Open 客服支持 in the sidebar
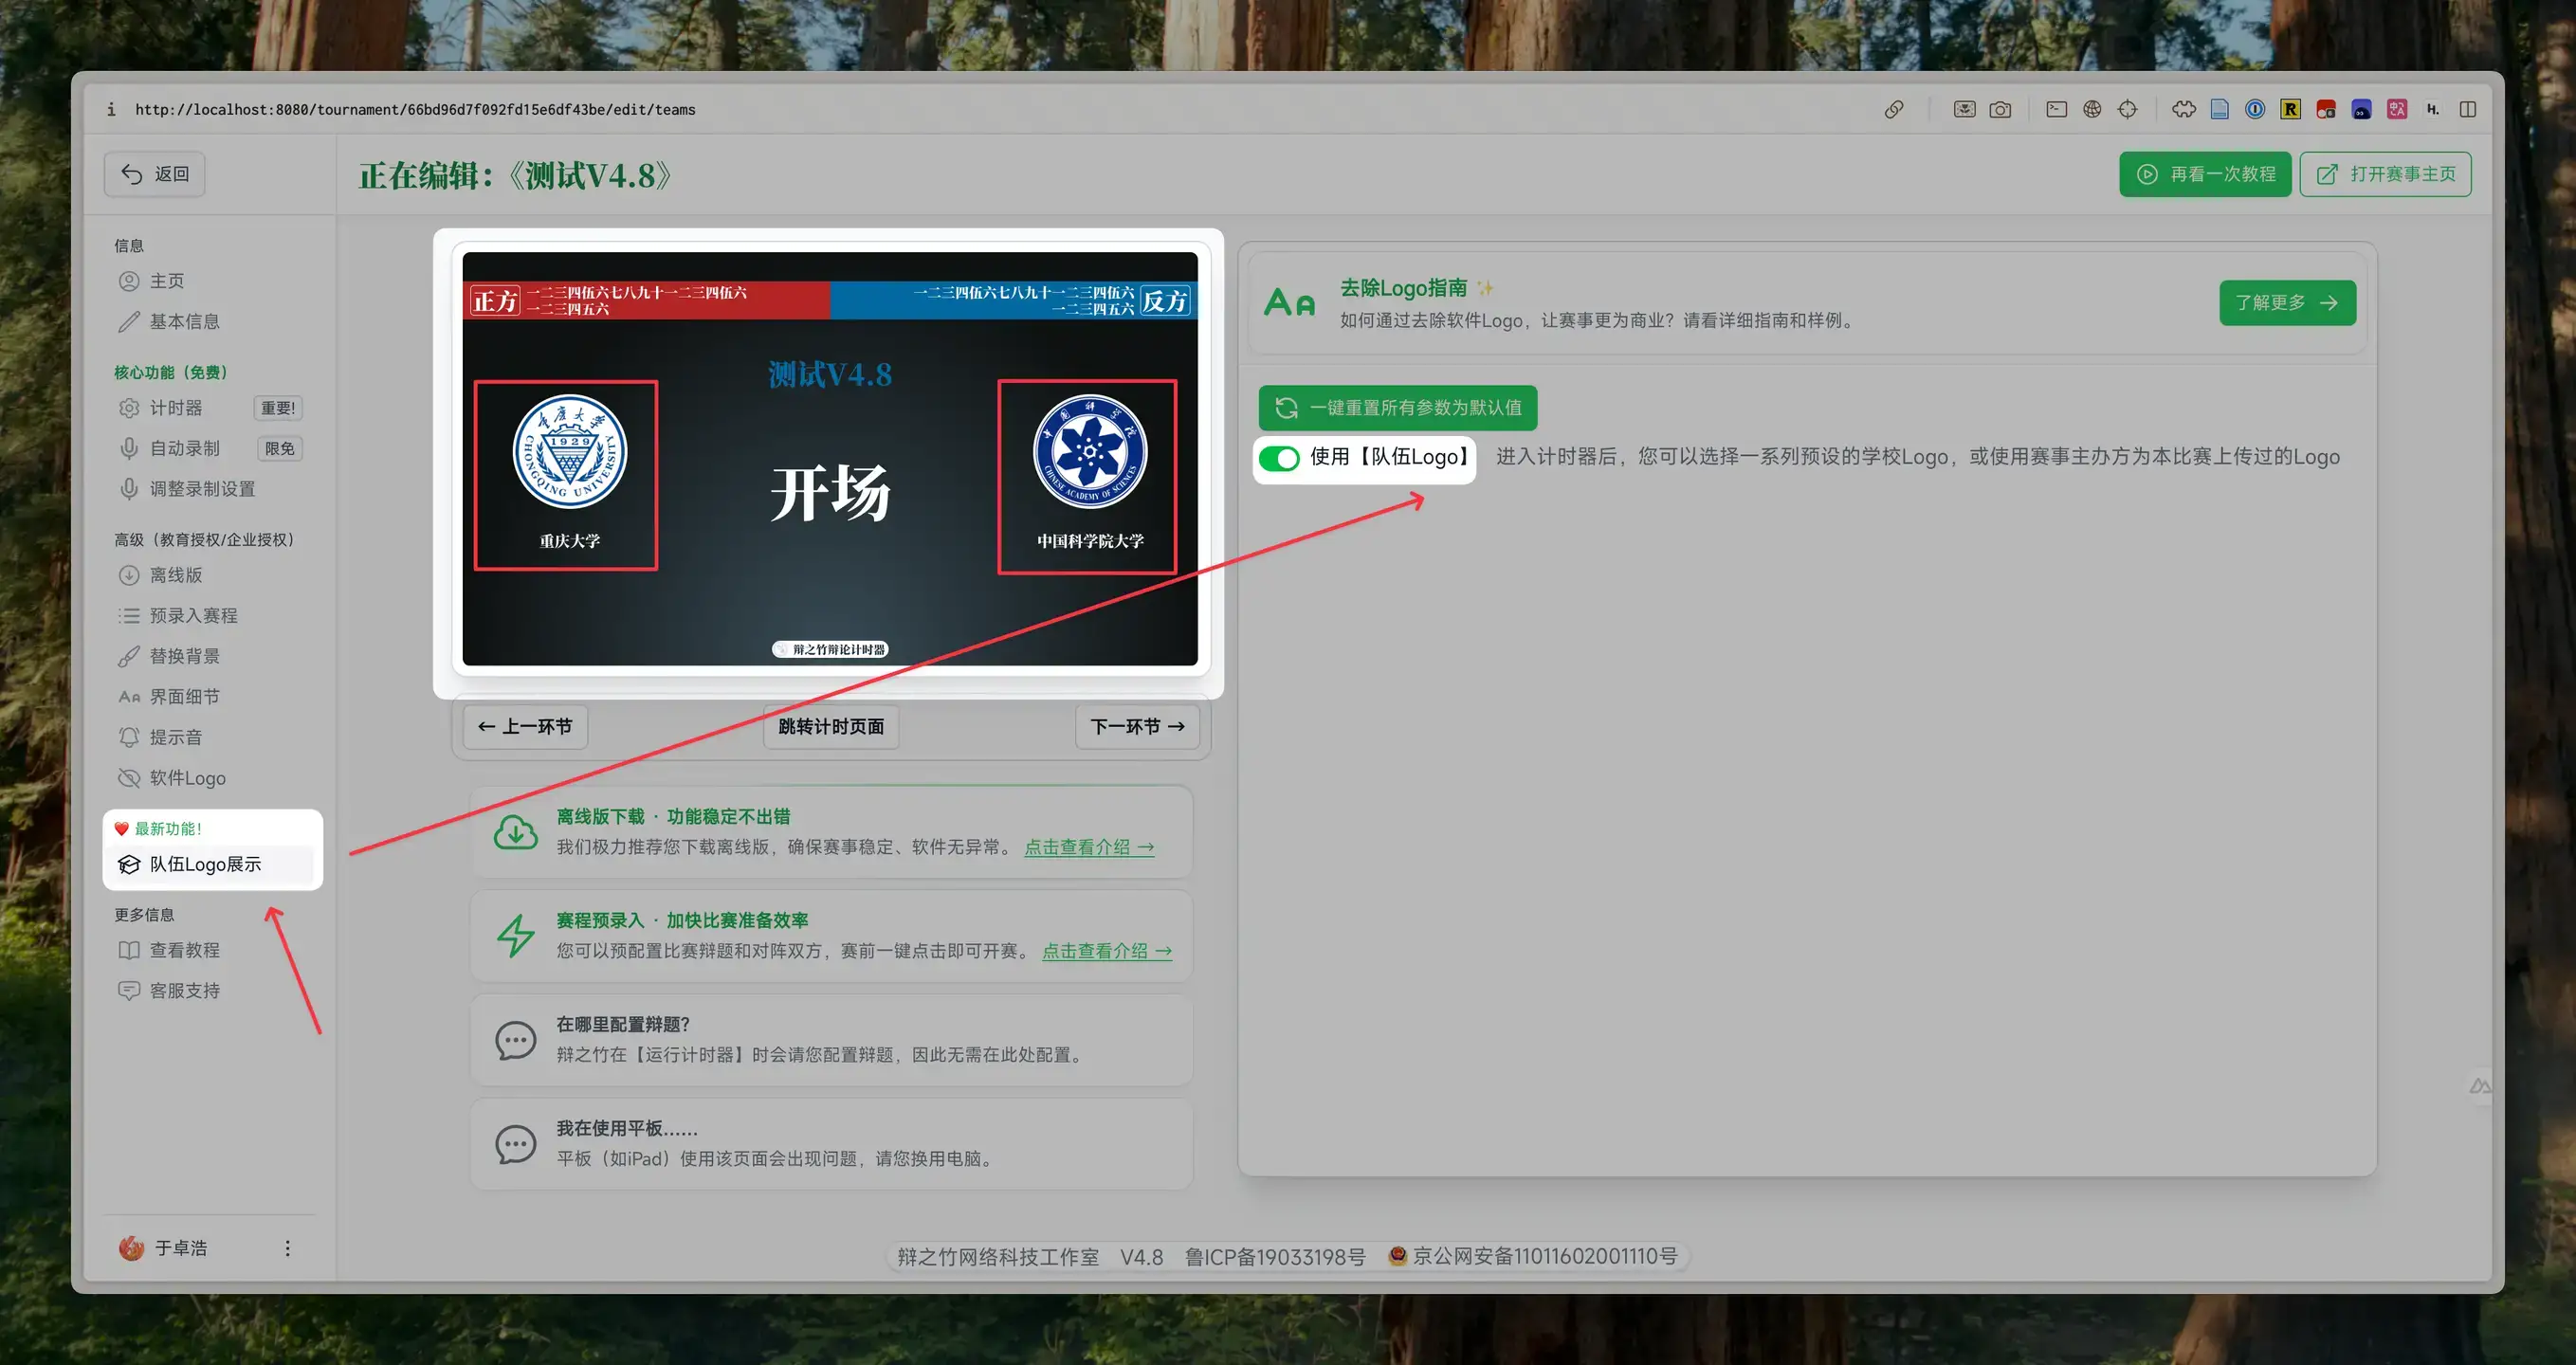The image size is (2576, 1365). 208,990
